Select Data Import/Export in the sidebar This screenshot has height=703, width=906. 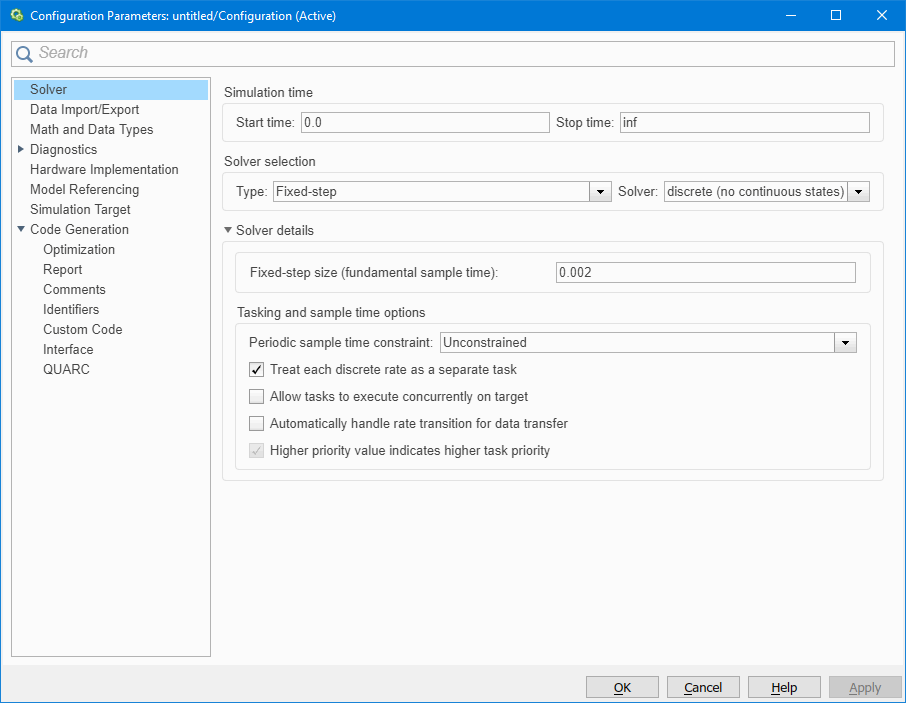(84, 110)
